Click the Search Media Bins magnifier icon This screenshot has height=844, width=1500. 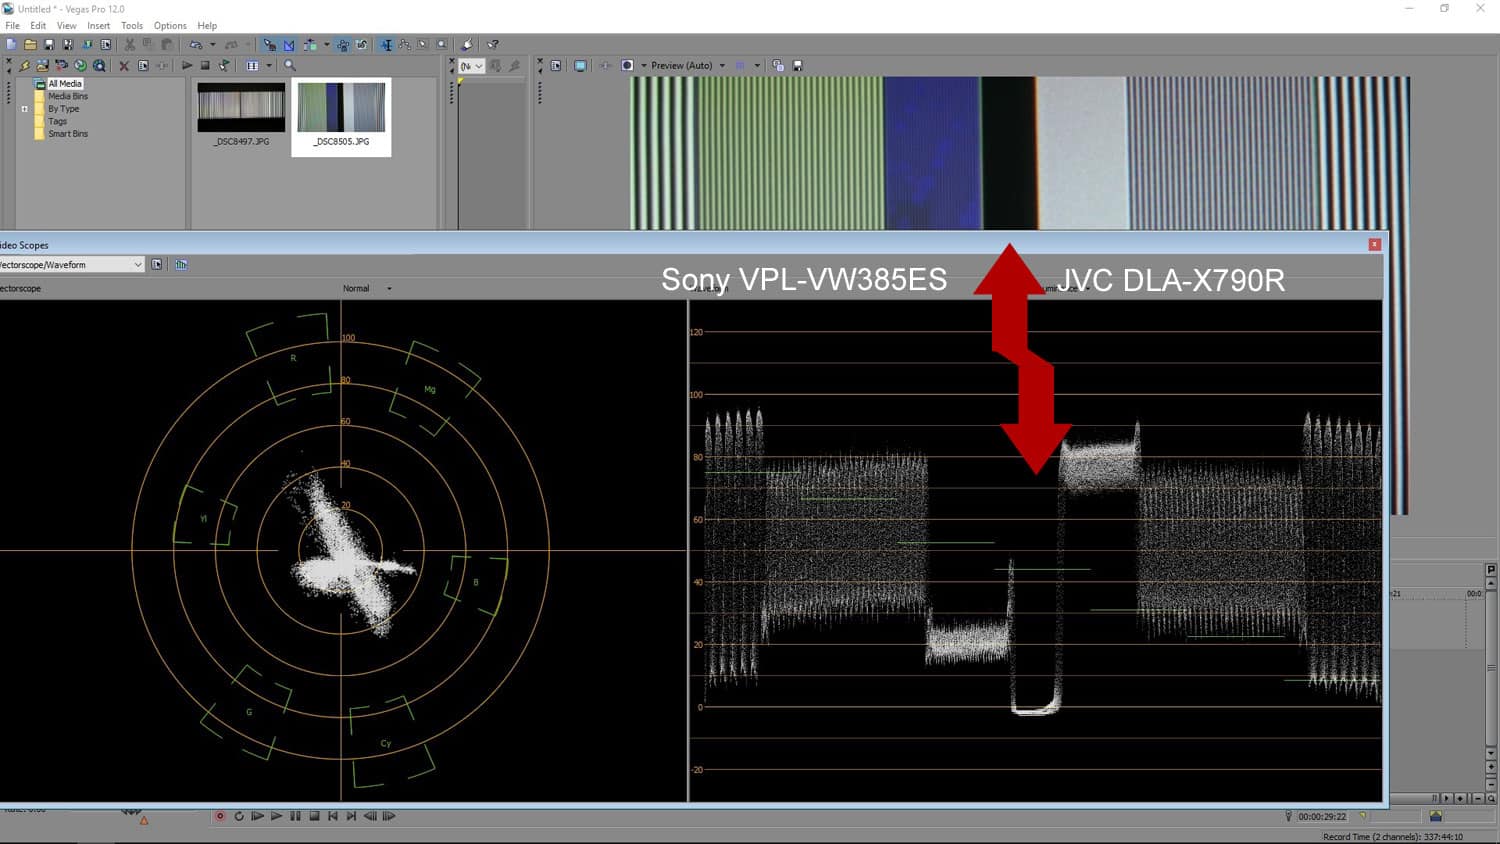tap(290, 65)
